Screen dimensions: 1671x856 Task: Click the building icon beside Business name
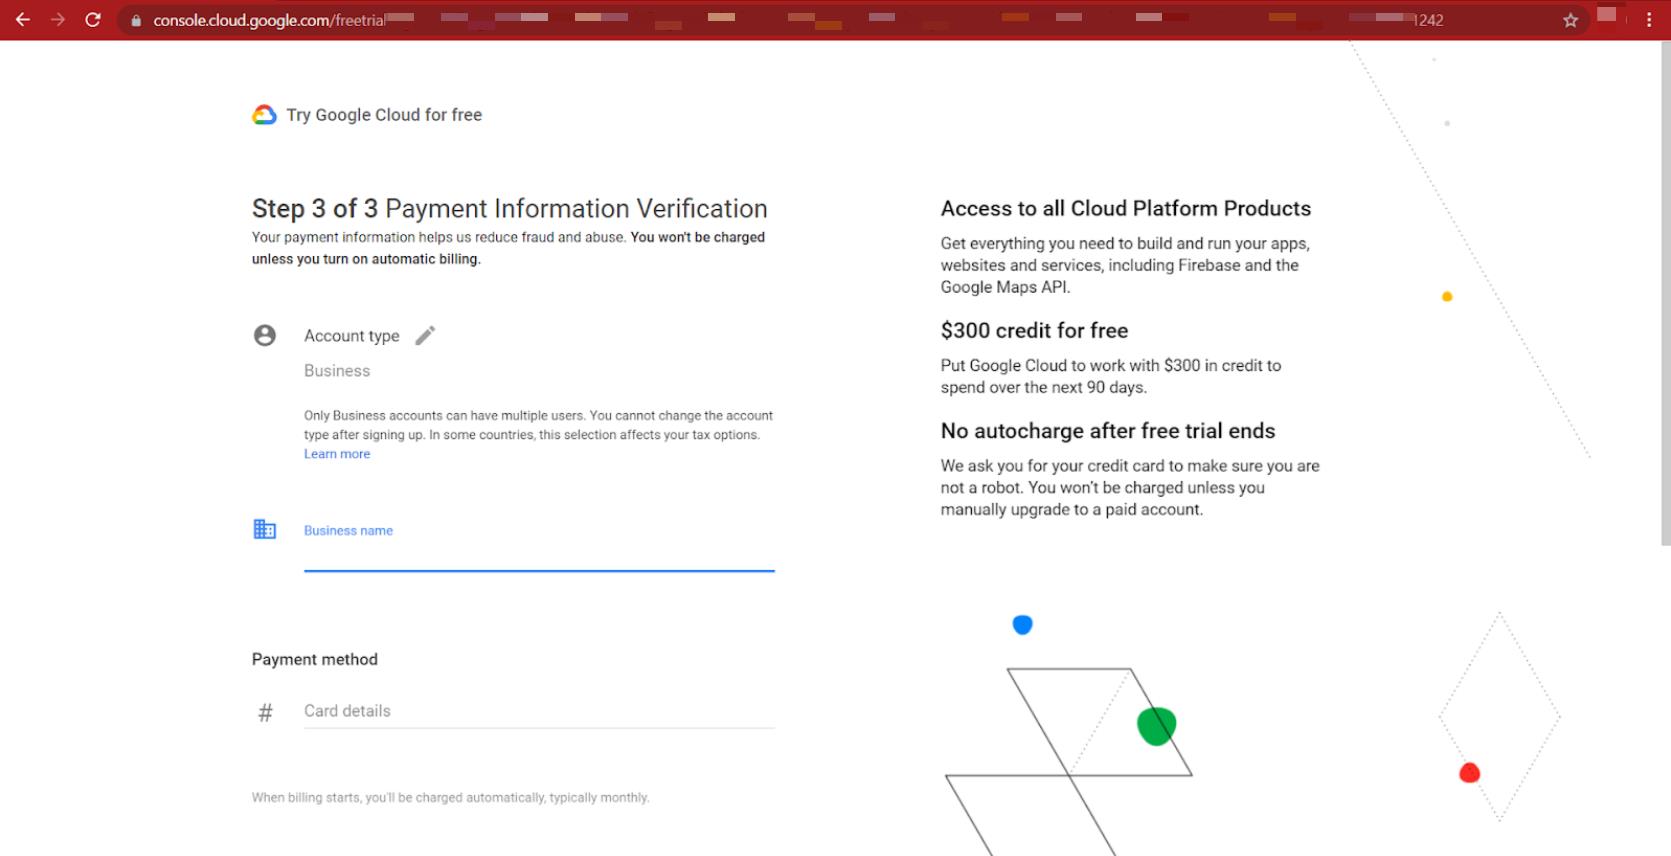coord(265,529)
